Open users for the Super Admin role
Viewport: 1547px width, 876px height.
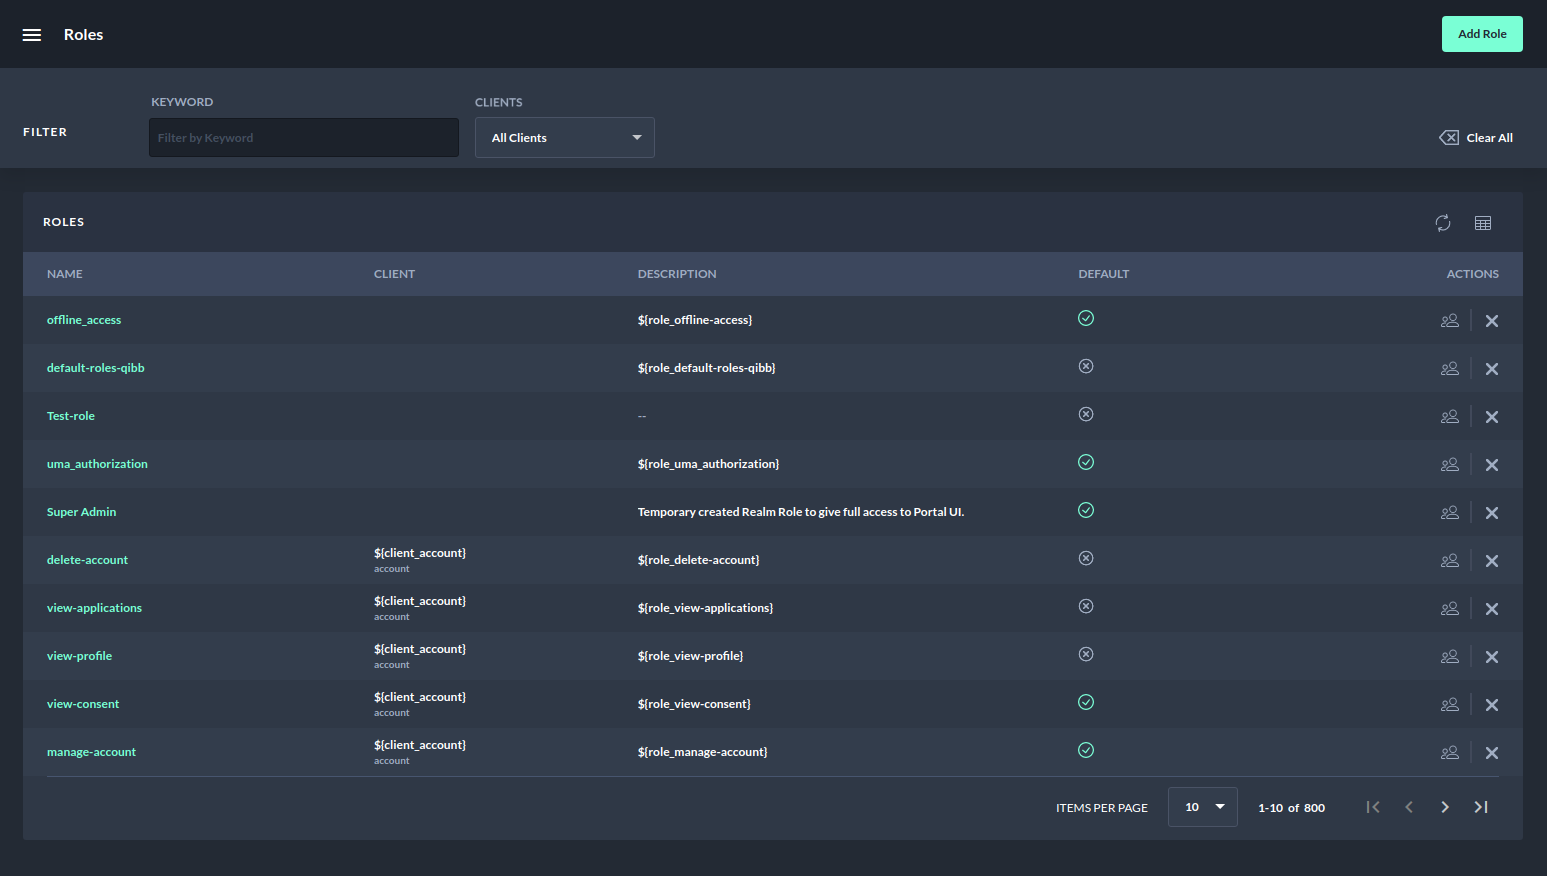click(x=1449, y=513)
